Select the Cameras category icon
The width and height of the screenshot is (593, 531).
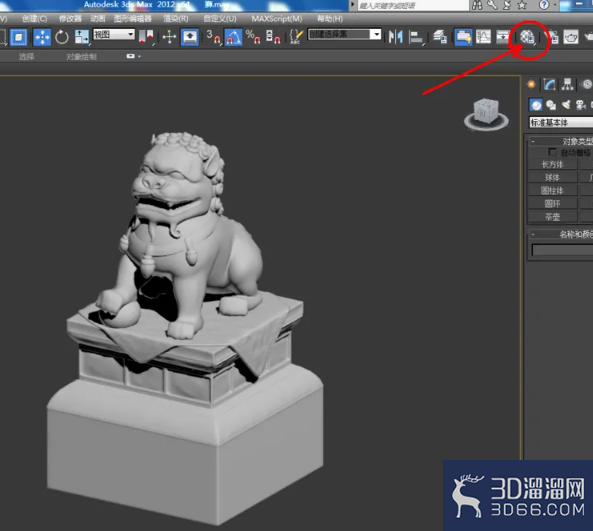click(581, 105)
